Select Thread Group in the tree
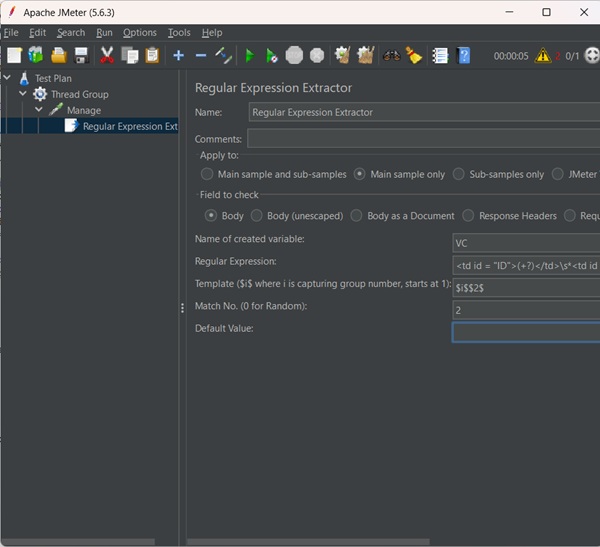The image size is (600, 547). click(x=80, y=94)
